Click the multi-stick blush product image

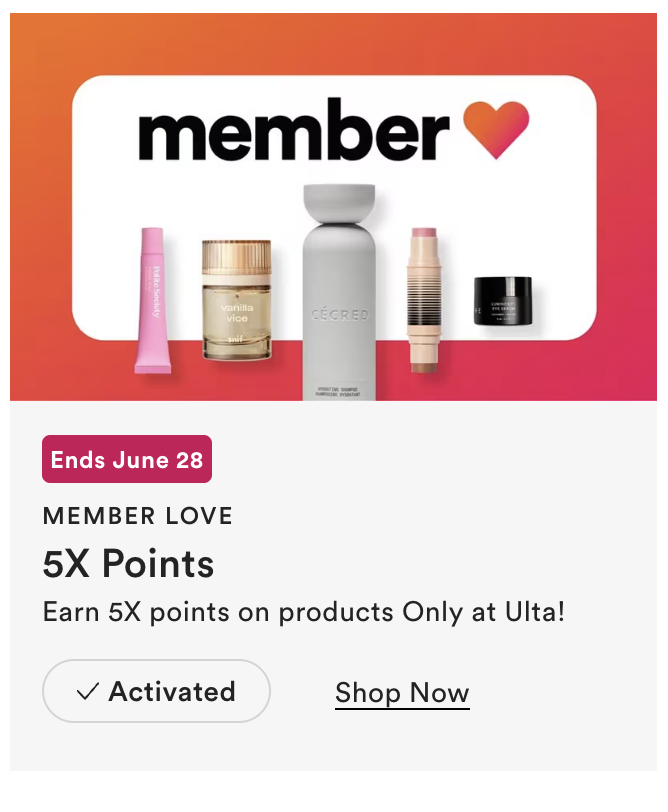tap(424, 300)
